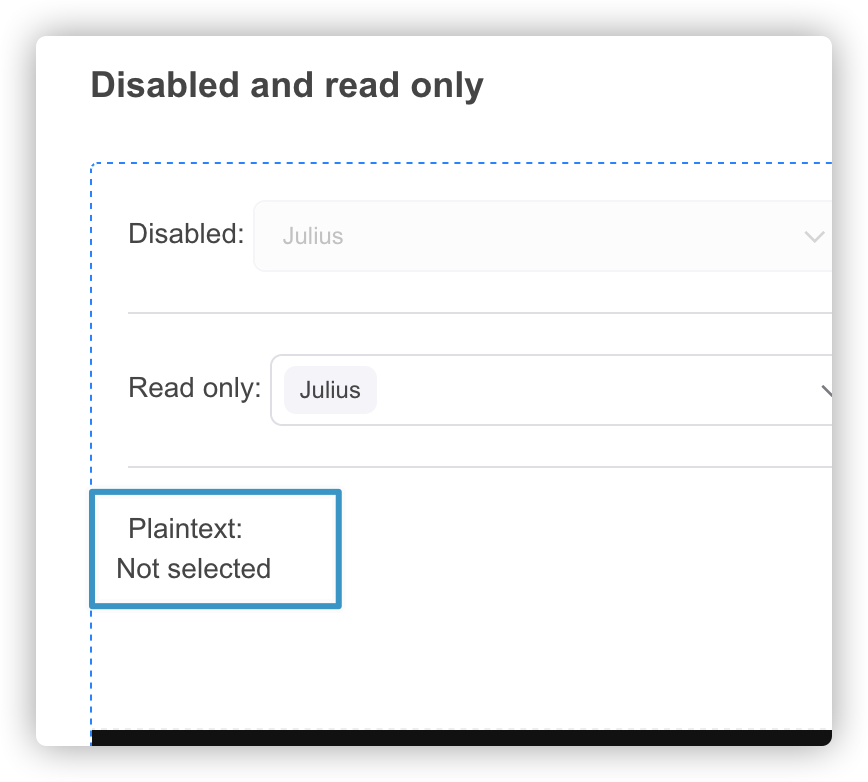Click the highlighted Plaintext box
The width and height of the screenshot is (868, 782).
215,548
